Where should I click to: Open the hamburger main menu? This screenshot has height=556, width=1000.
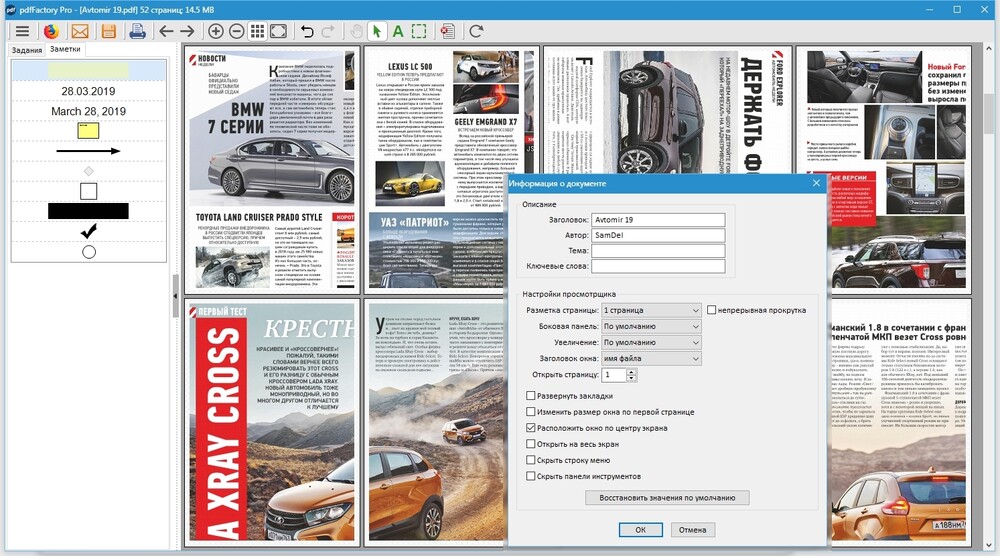[x=21, y=31]
